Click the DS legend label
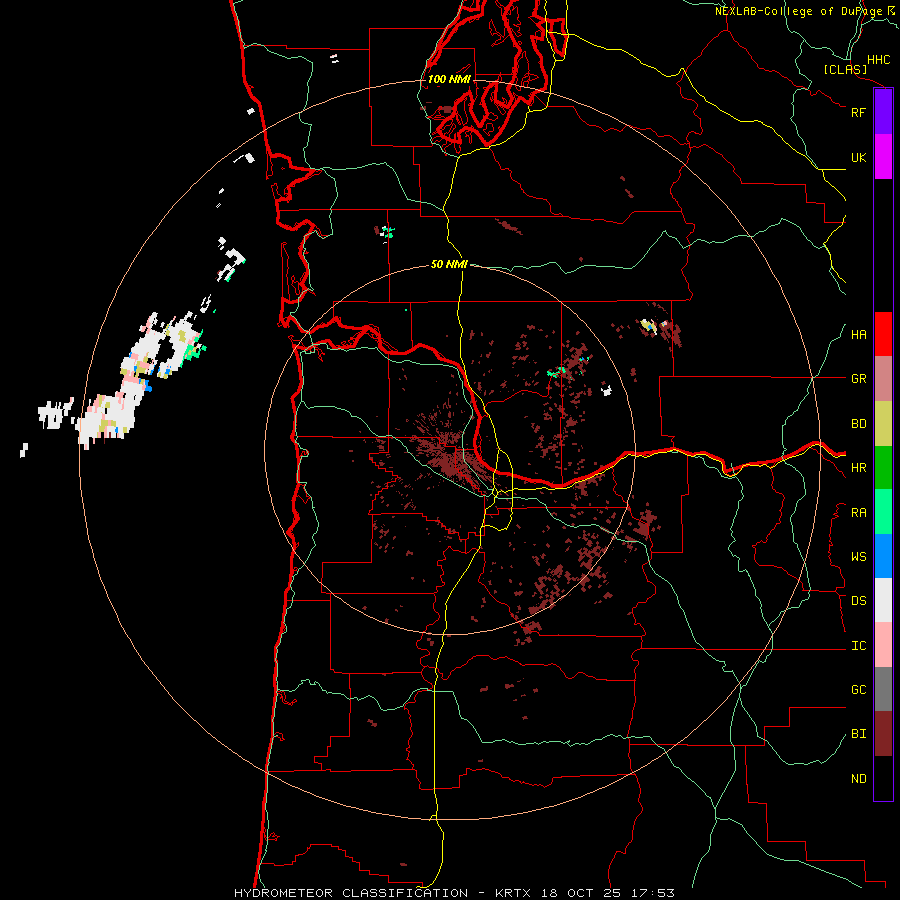The height and width of the screenshot is (900, 900). tap(859, 601)
